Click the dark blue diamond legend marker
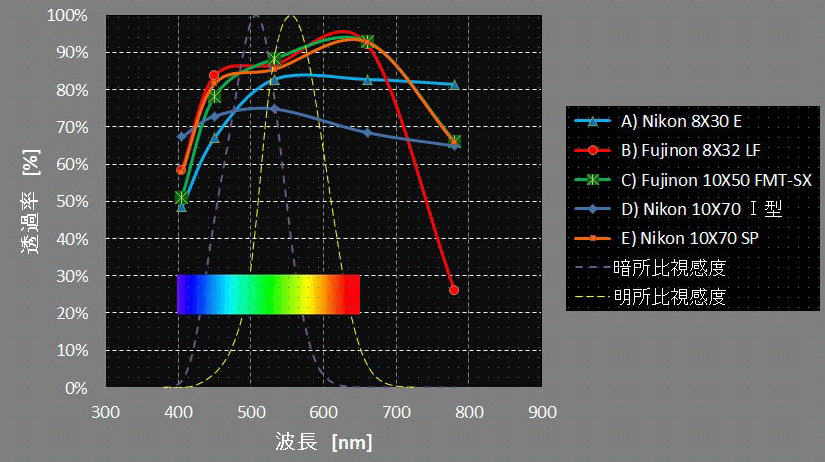The image size is (825, 462). coord(593,209)
